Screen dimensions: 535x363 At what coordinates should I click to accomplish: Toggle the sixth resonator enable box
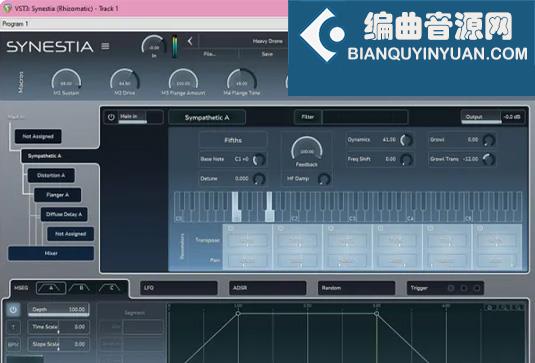pos(480,228)
